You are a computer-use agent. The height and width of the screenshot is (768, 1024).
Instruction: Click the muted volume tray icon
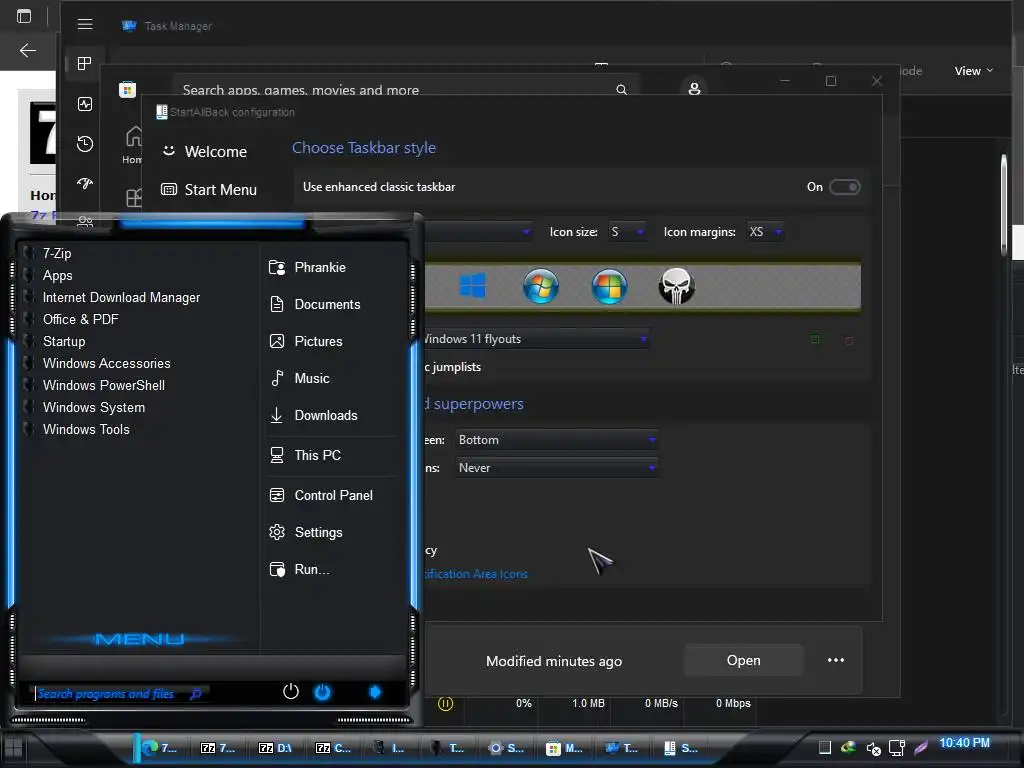click(x=873, y=748)
